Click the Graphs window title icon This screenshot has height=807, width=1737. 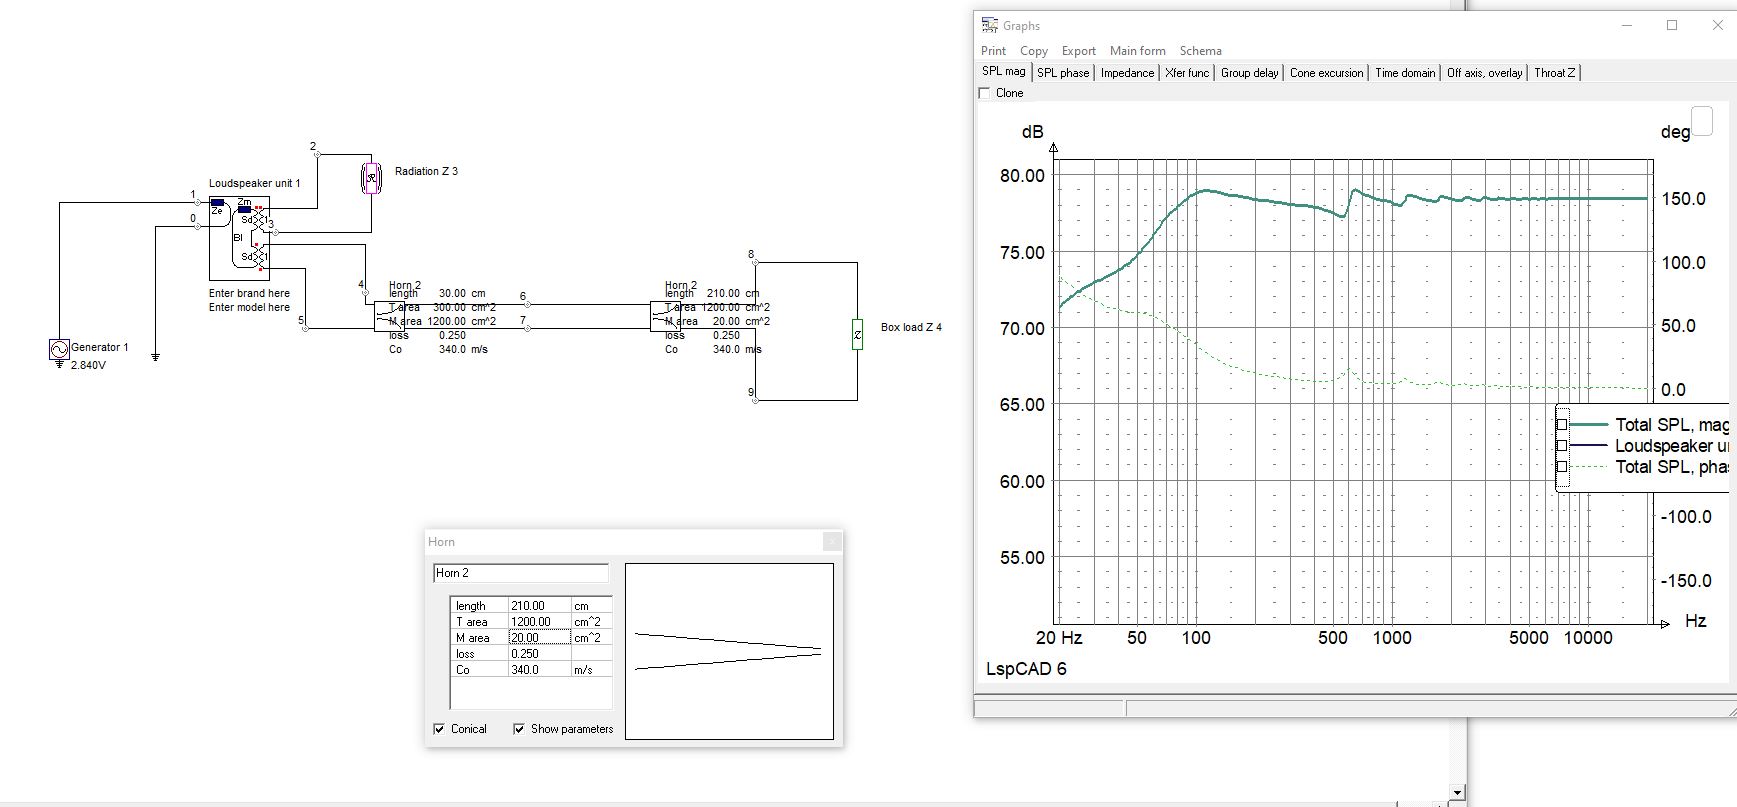click(990, 25)
